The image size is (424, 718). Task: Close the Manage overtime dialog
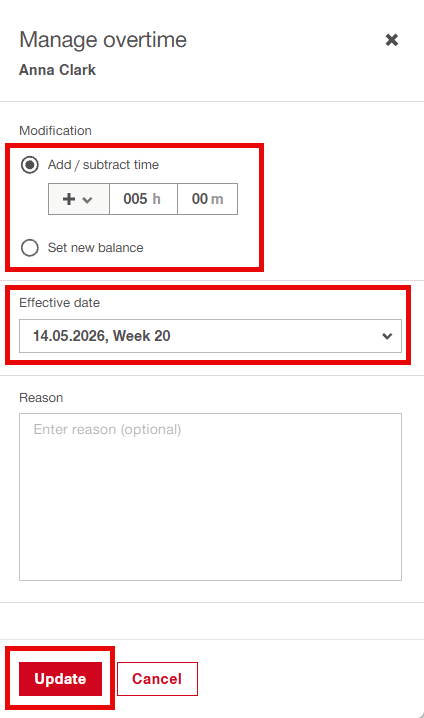tap(391, 40)
